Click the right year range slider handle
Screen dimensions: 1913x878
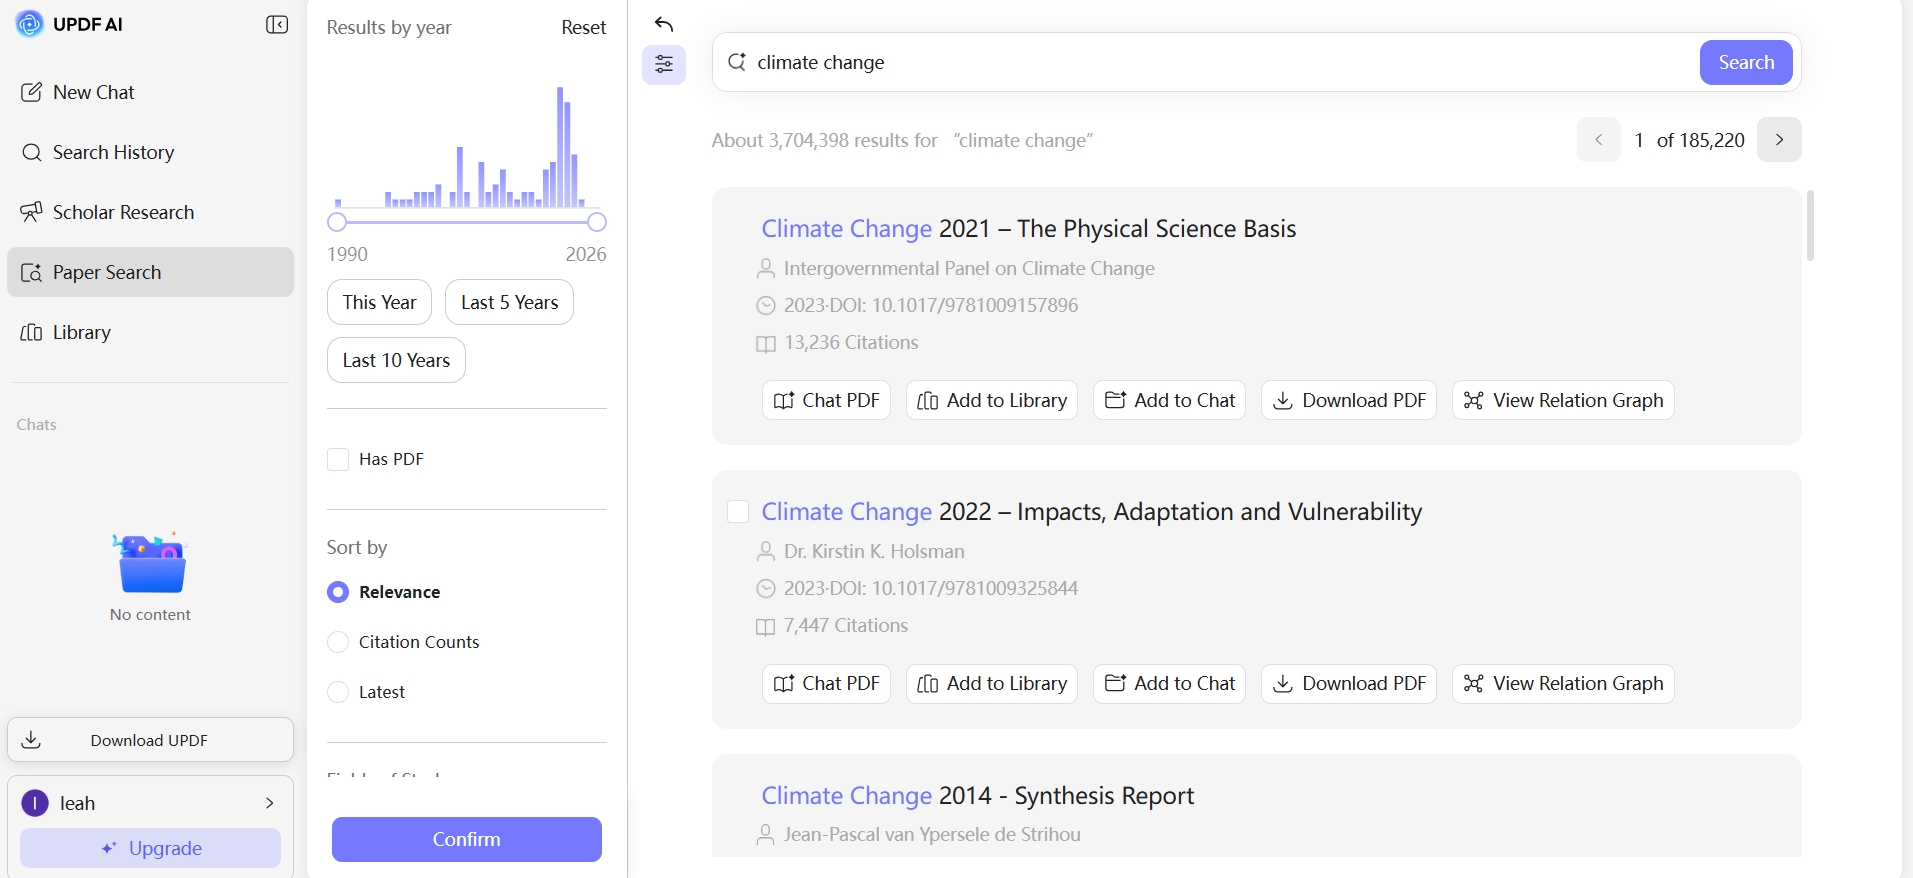[597, 222]
